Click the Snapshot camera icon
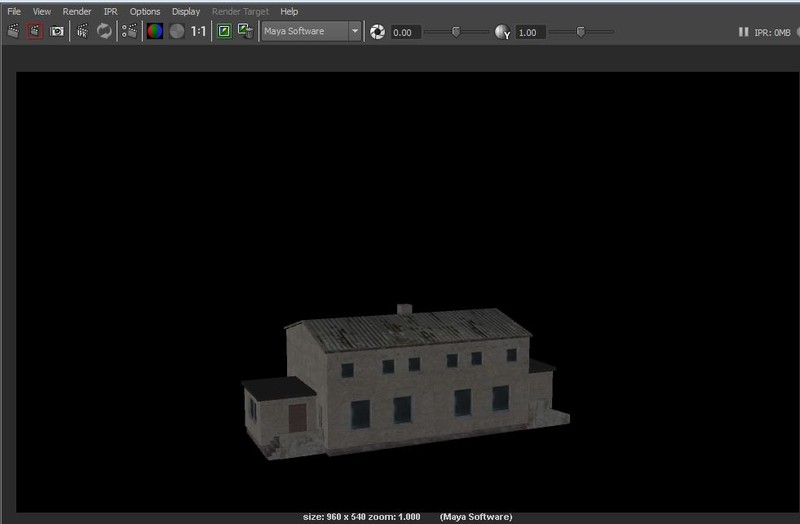 (x=57, y=31)
